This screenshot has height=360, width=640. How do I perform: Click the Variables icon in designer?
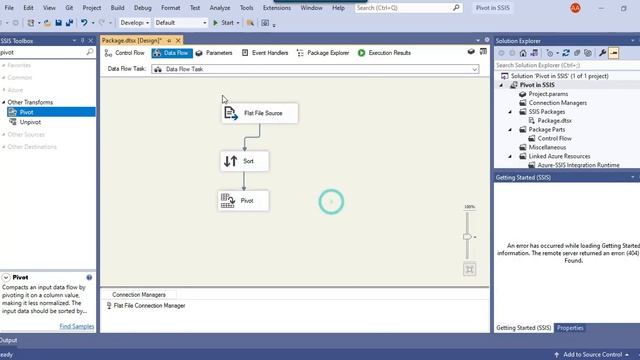click(471, 51)
